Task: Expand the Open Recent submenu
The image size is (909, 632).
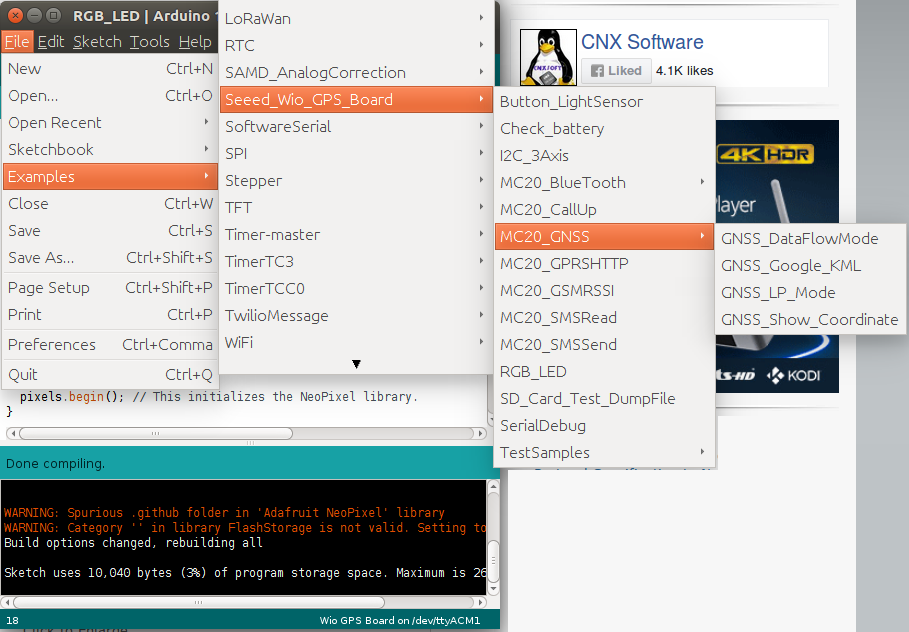Action: (110, 123)
